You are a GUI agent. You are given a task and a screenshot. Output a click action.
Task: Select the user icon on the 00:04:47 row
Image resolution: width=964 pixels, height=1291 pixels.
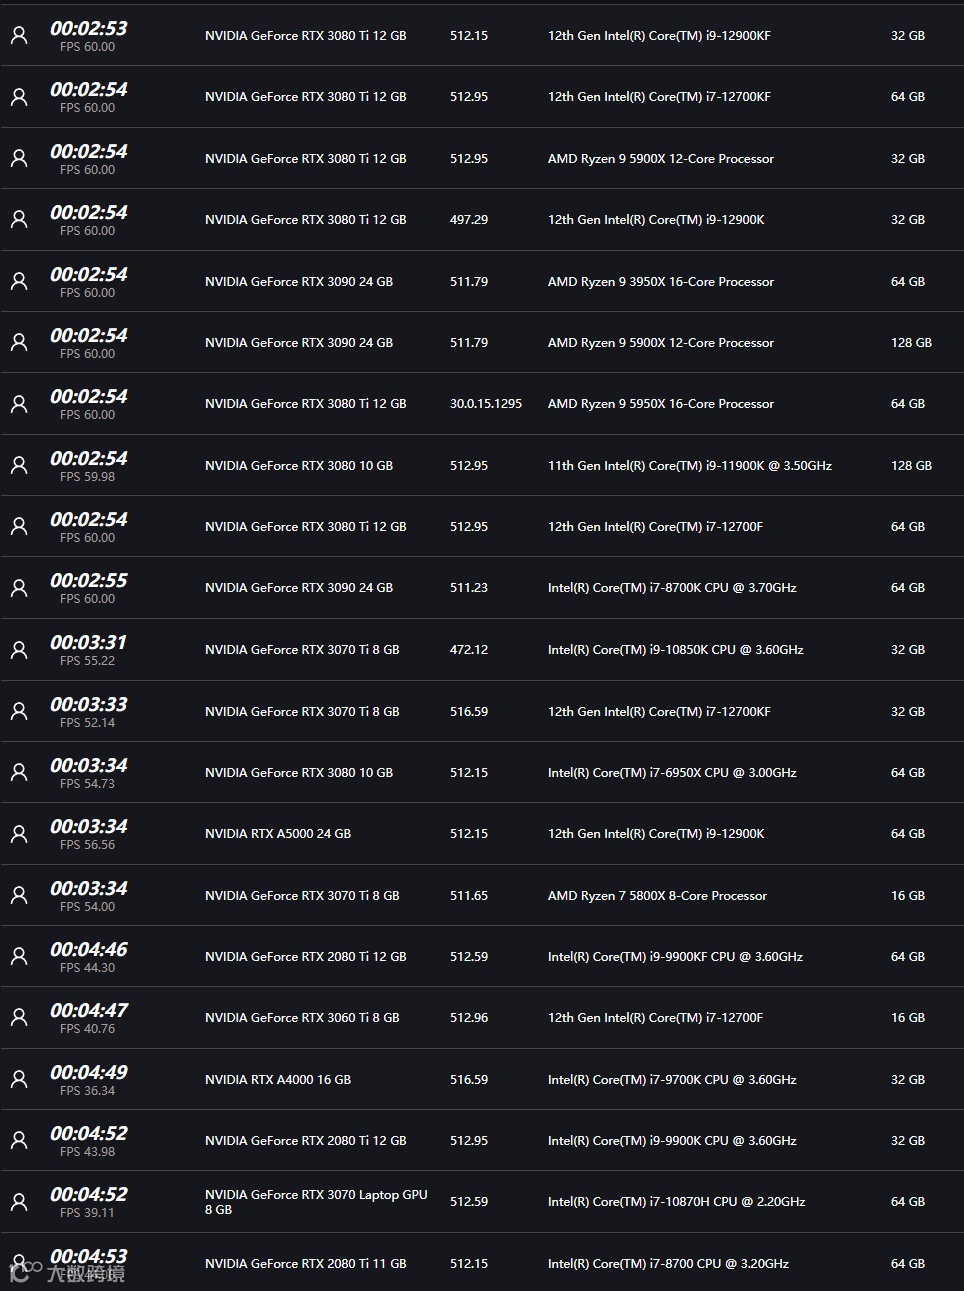(x=19, y=1018)
